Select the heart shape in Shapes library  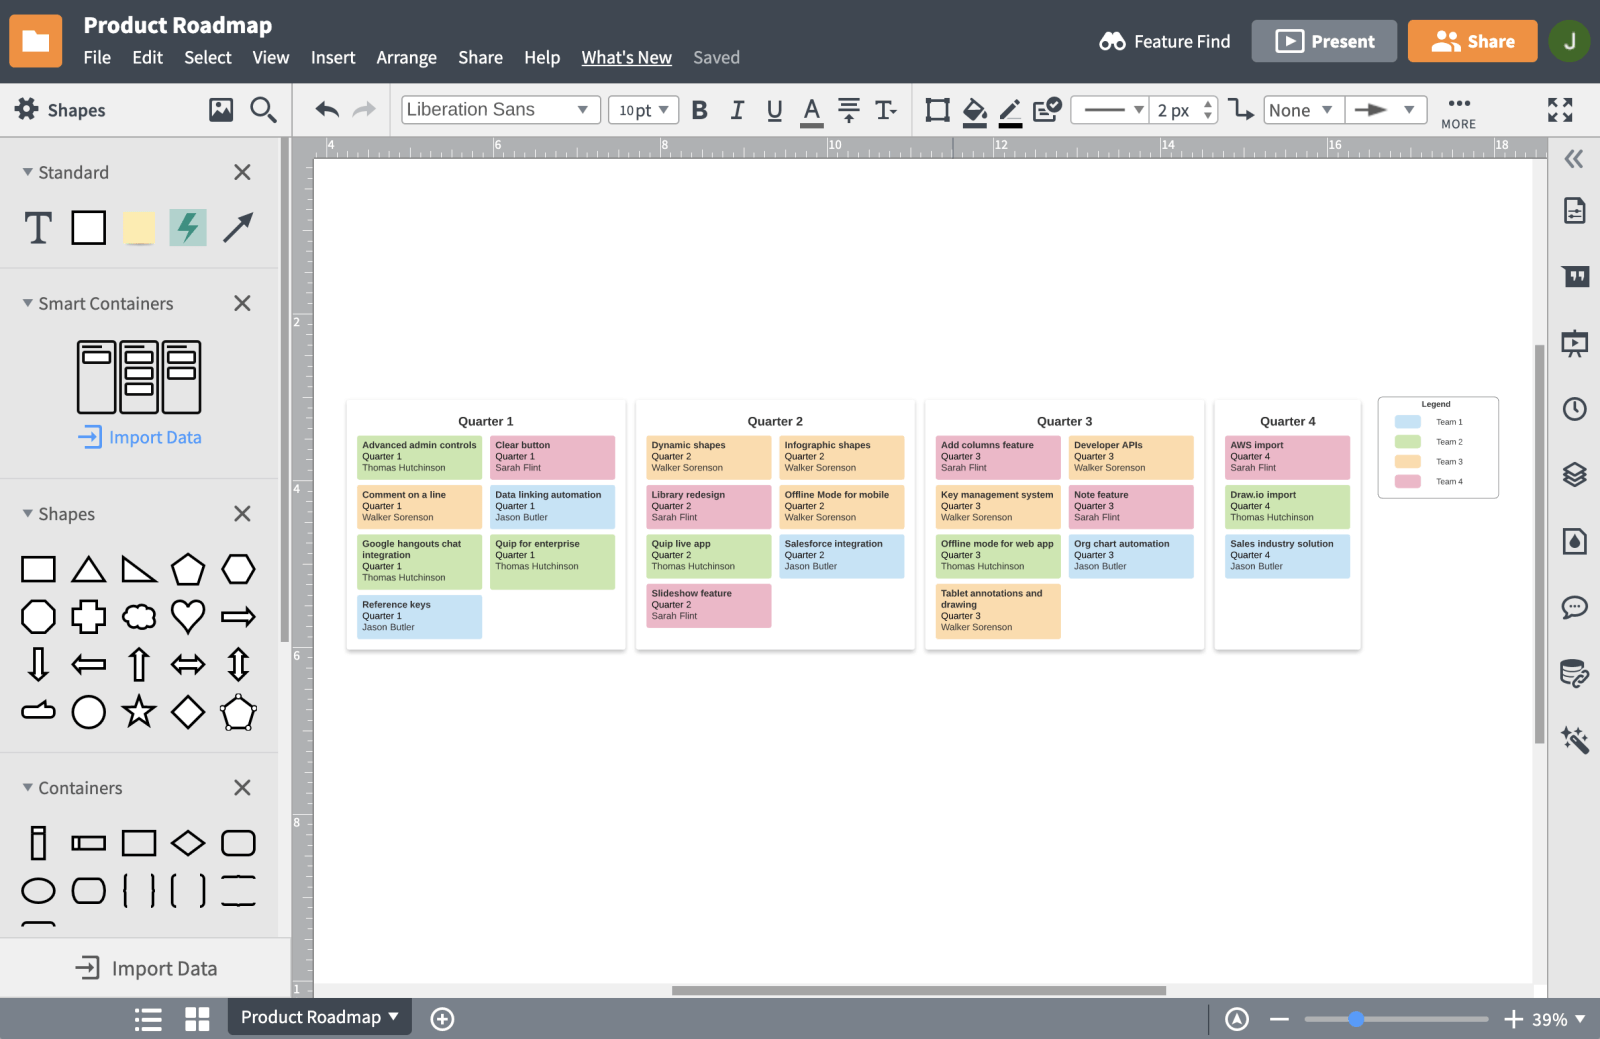[x=188, y=617]
